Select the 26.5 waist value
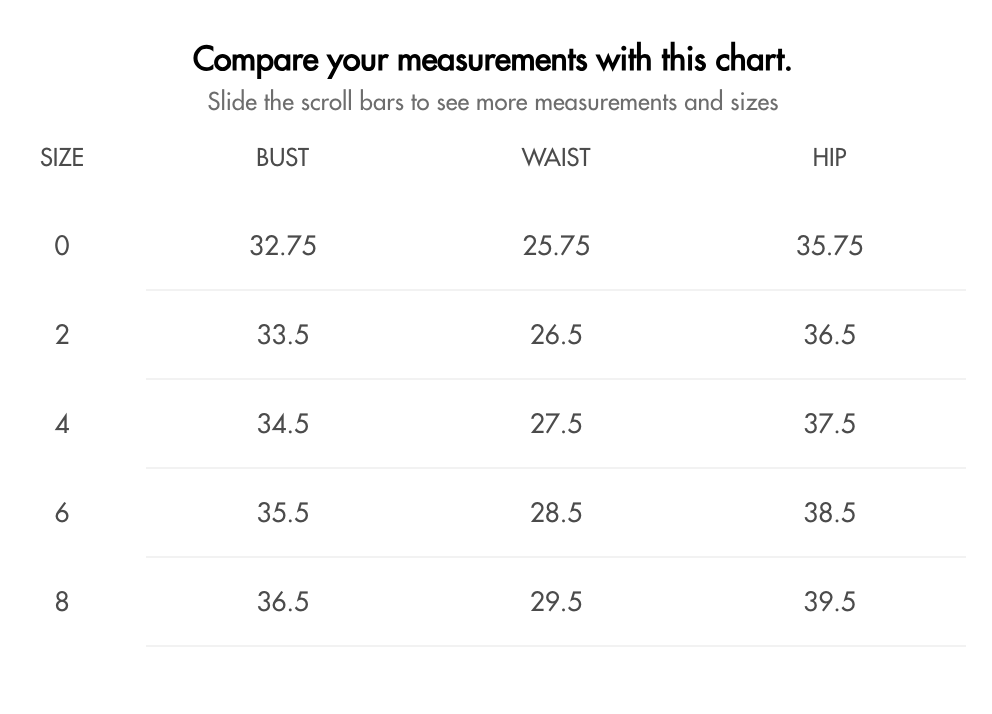This screenshot has width=992, height=714. coord(556,335)
